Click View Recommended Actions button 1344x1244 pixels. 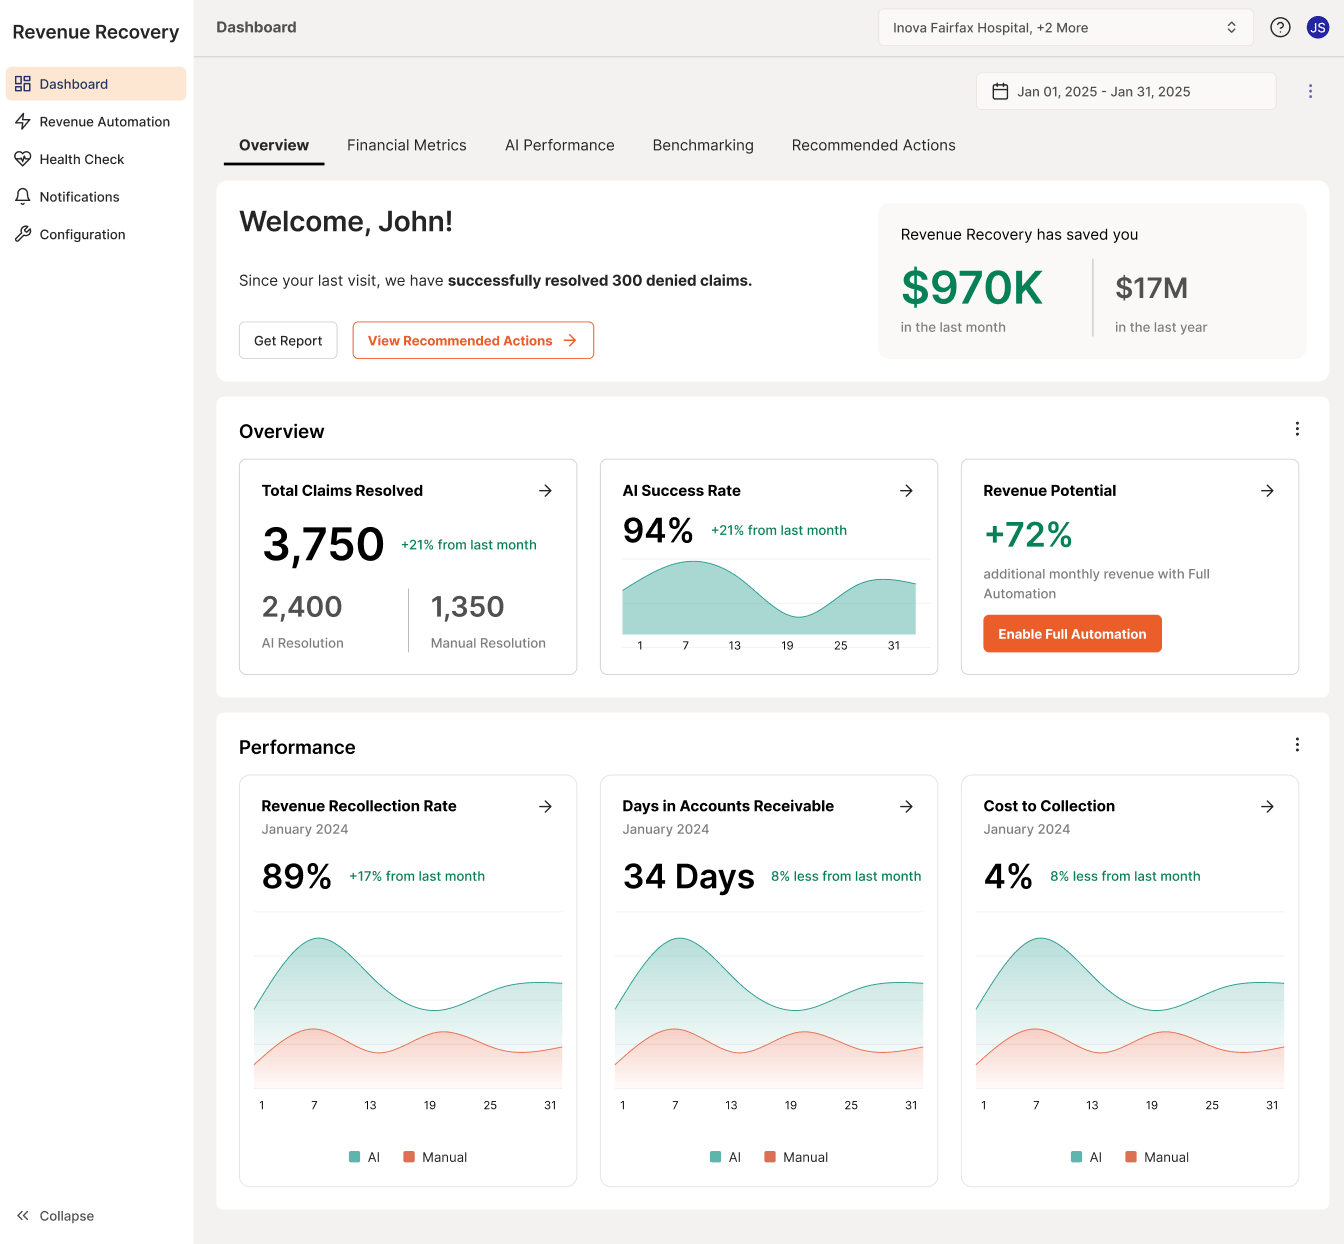(473, 341)
